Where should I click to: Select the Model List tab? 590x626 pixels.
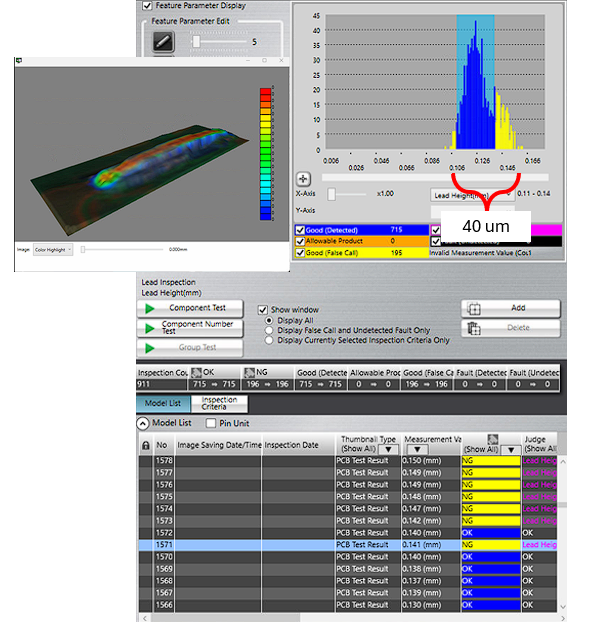coord(163,403)
